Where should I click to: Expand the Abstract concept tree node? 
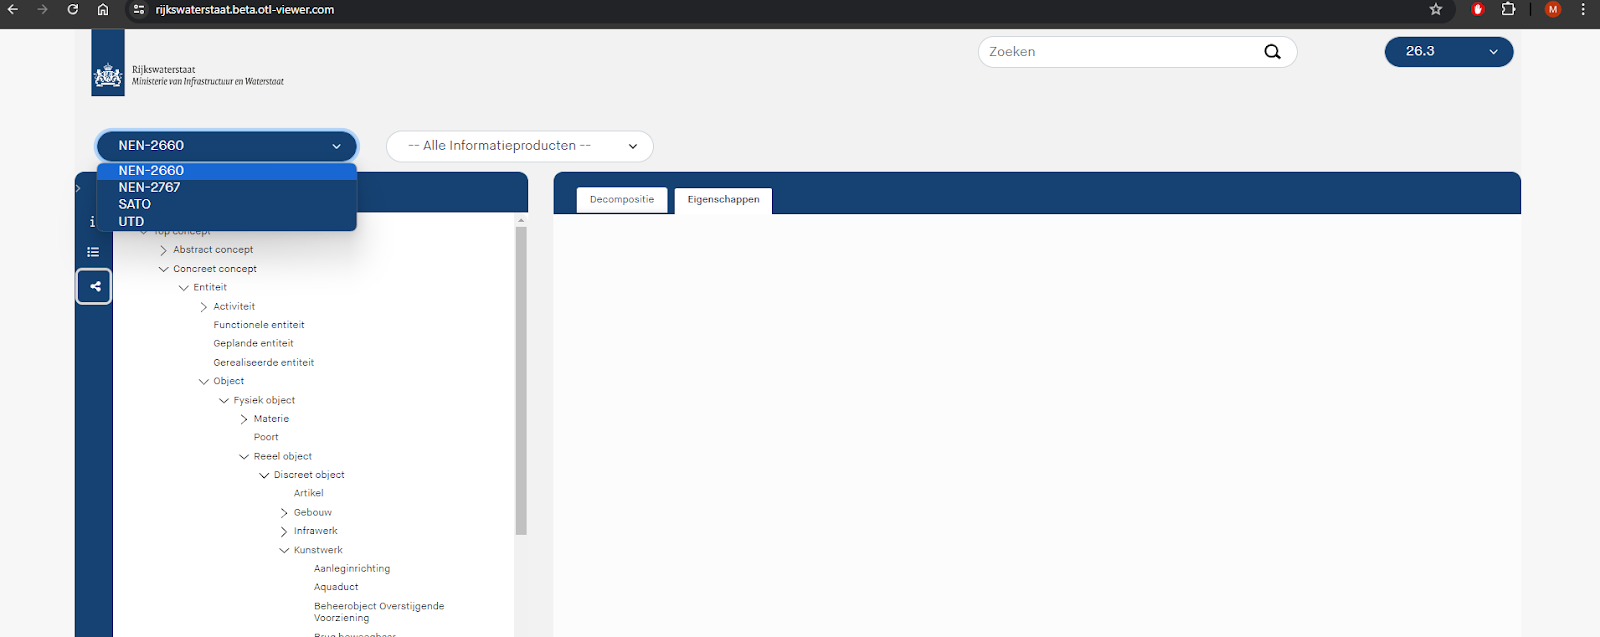[x=163, y=250]
